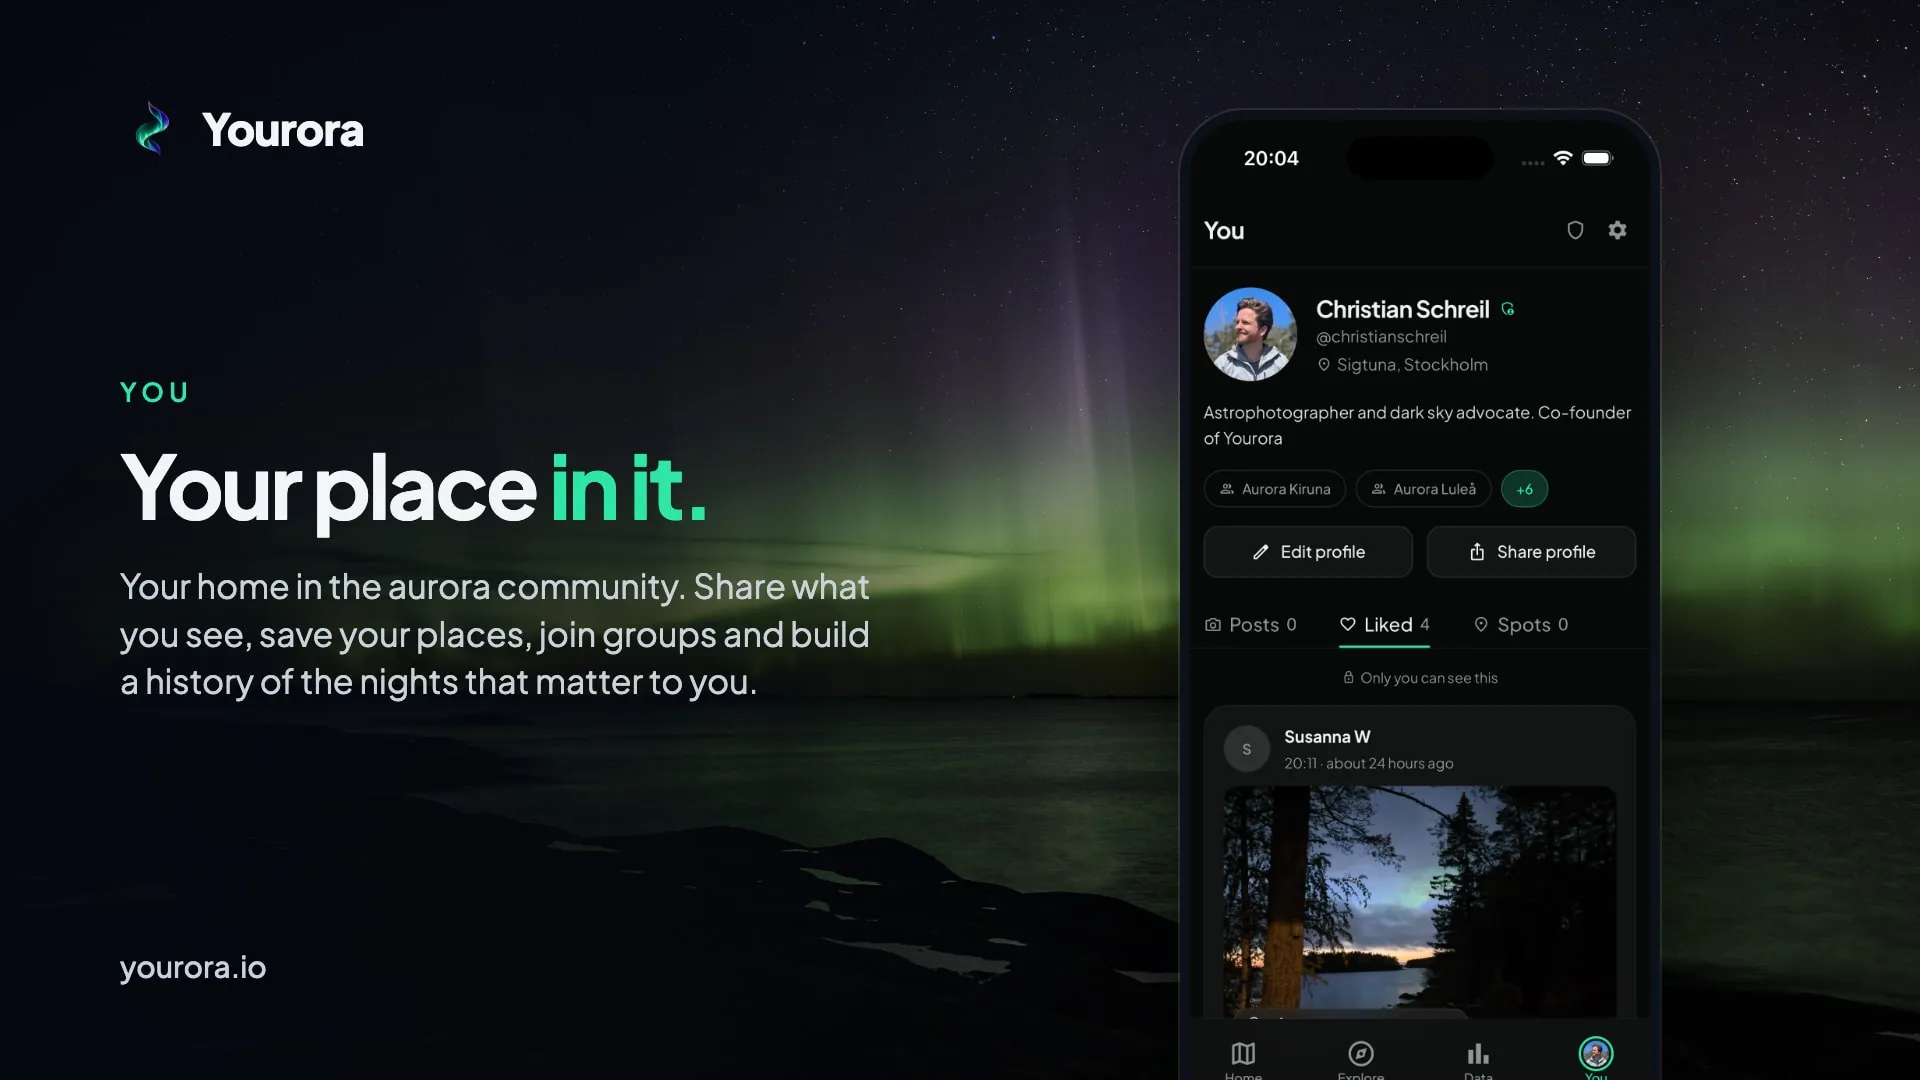1920x1080 pixels.
Task: Click the Yourora swirl logo icon
Action: click(152, 129)
